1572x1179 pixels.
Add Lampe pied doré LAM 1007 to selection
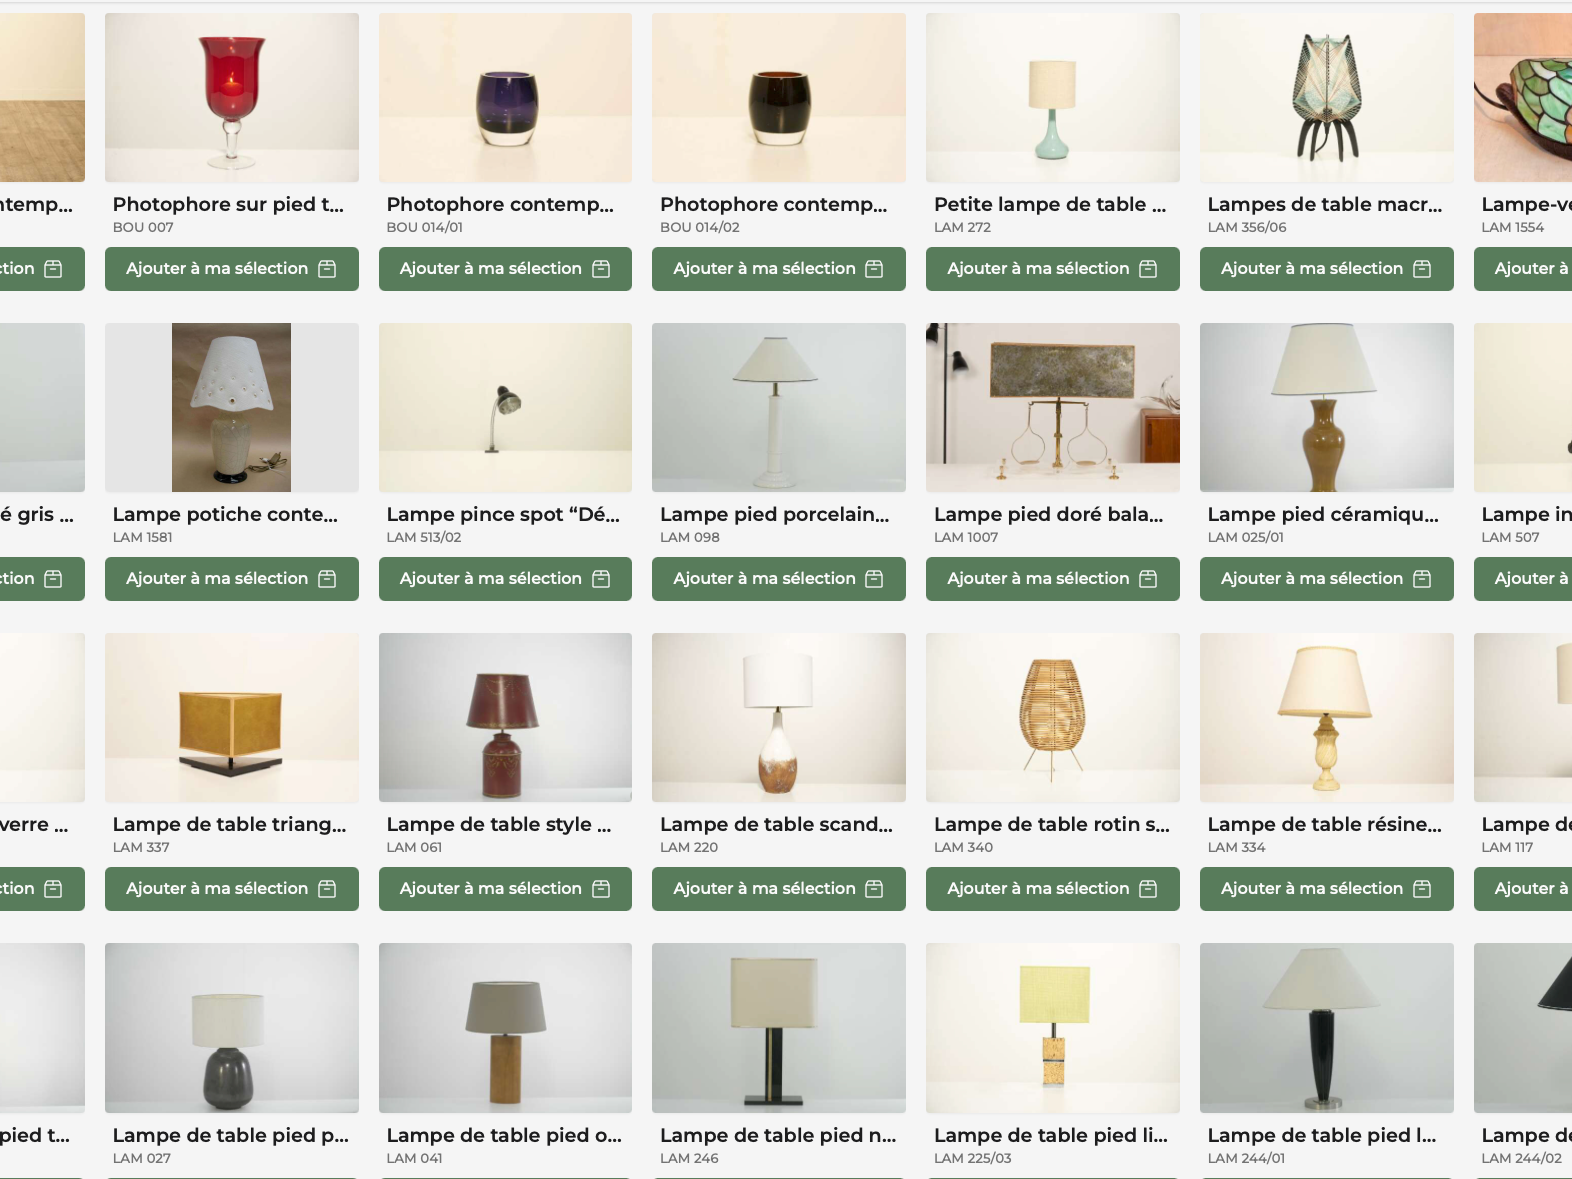click(1052, 579)
